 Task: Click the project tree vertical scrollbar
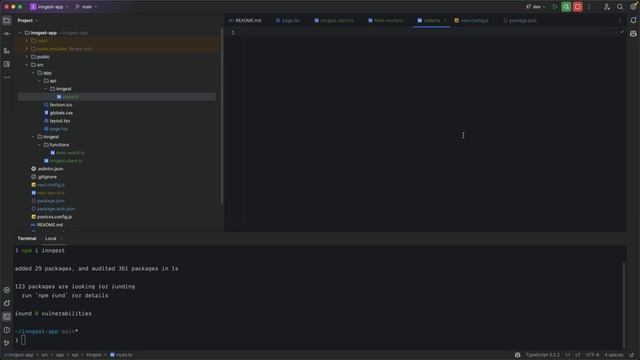point(222,116)
